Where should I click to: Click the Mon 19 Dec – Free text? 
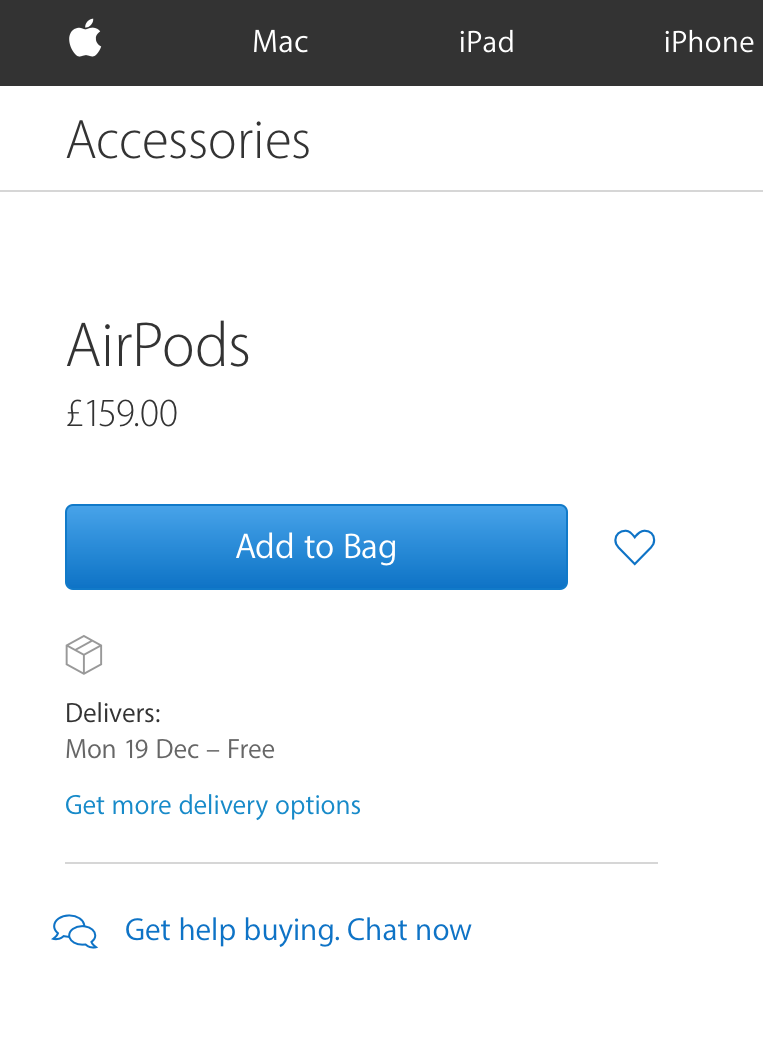(x=169, y=749)
